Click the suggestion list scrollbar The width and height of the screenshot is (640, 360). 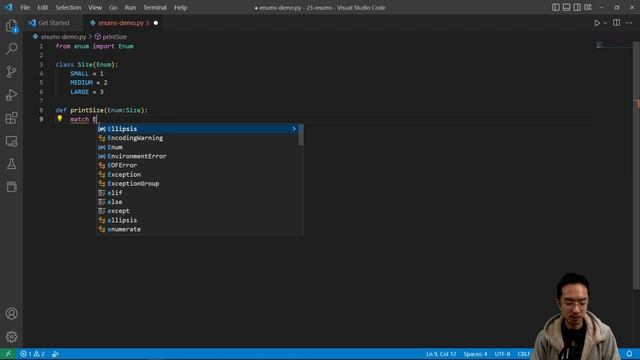301,135
